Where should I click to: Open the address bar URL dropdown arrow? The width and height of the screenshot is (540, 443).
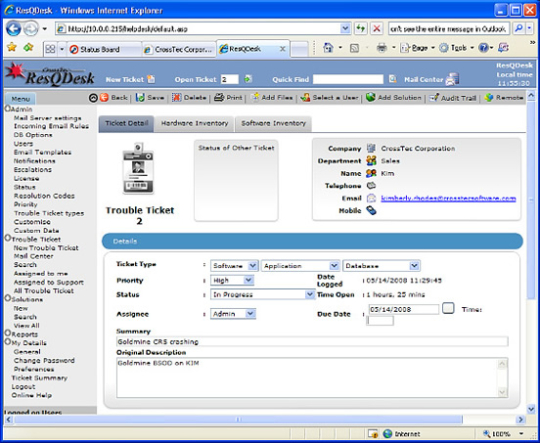point(345,29)
